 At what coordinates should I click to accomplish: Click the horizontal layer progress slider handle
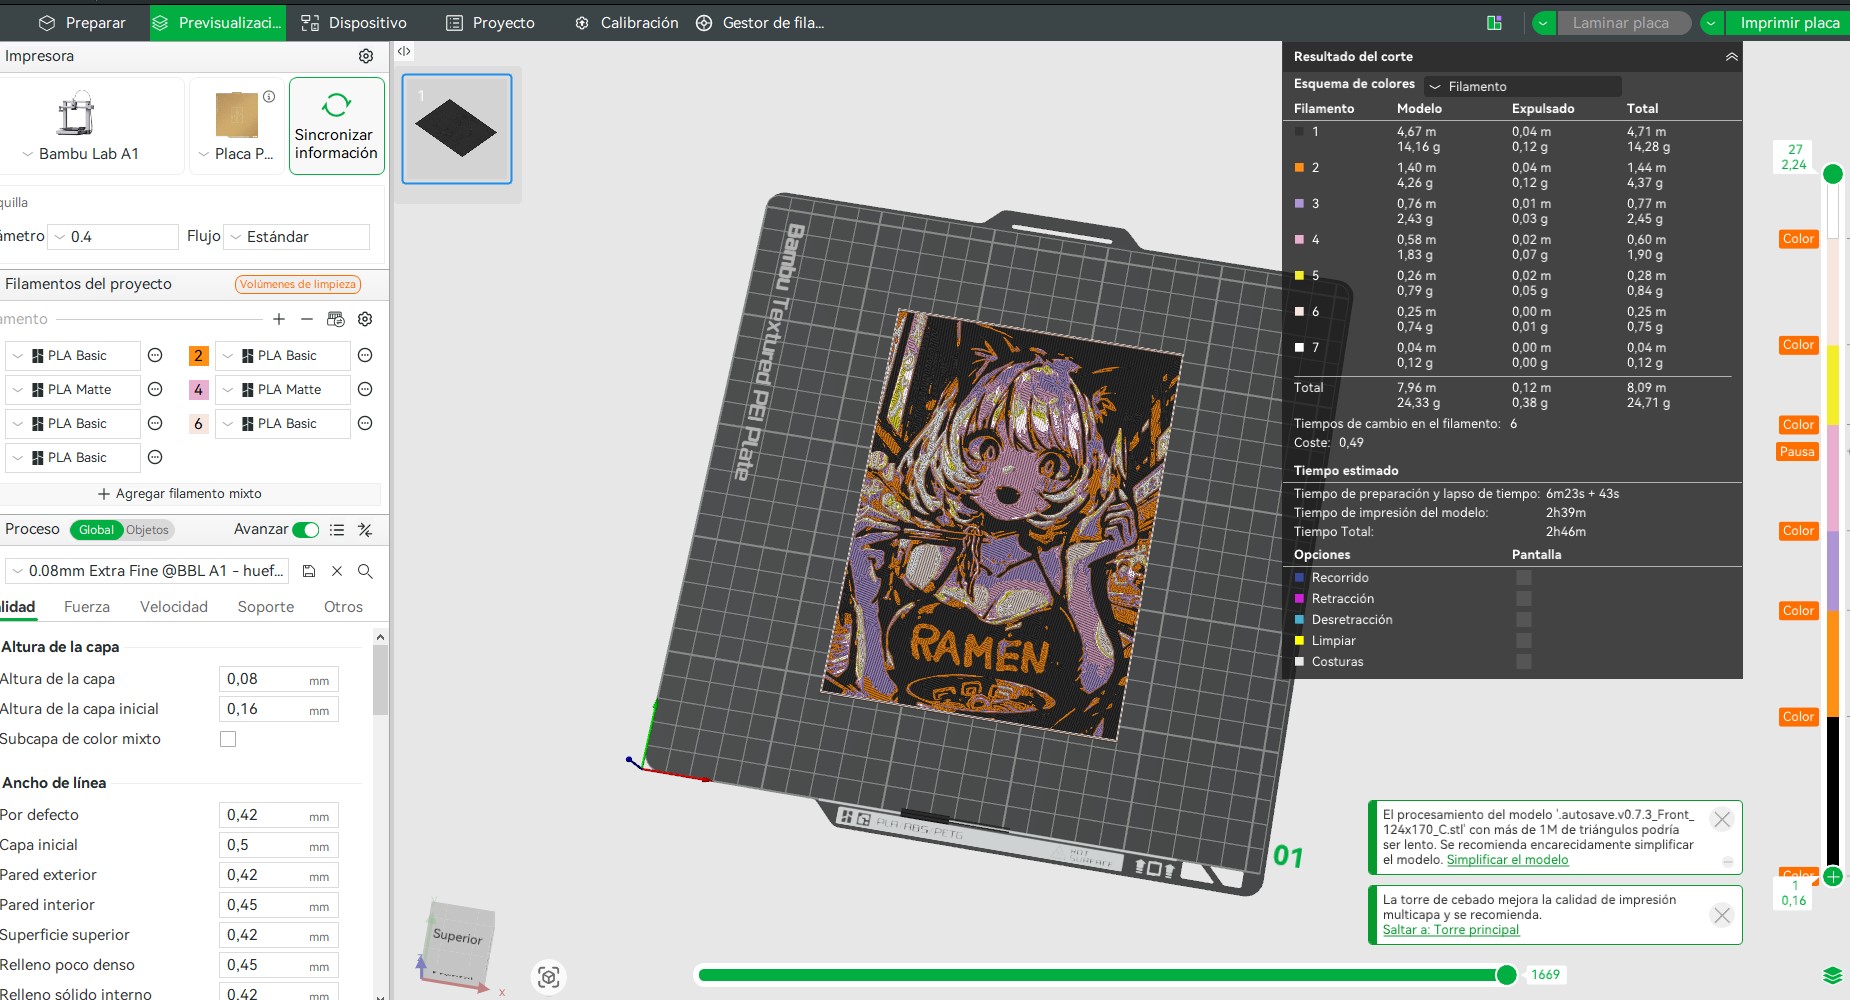click(x=1506, y=975)
